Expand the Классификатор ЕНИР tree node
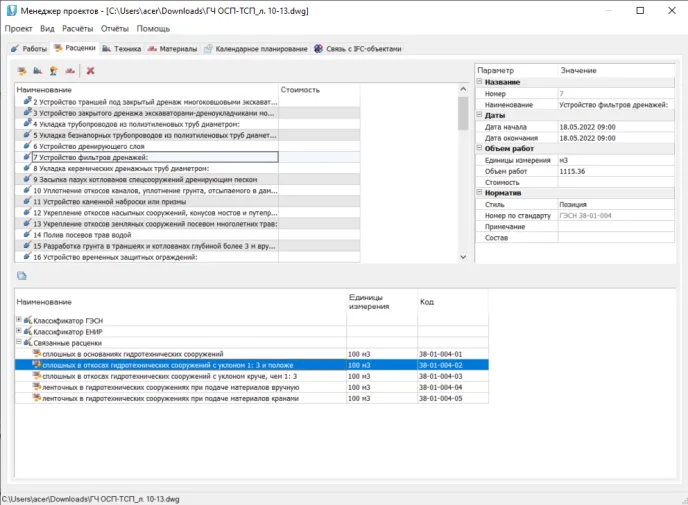 [20, 332]
